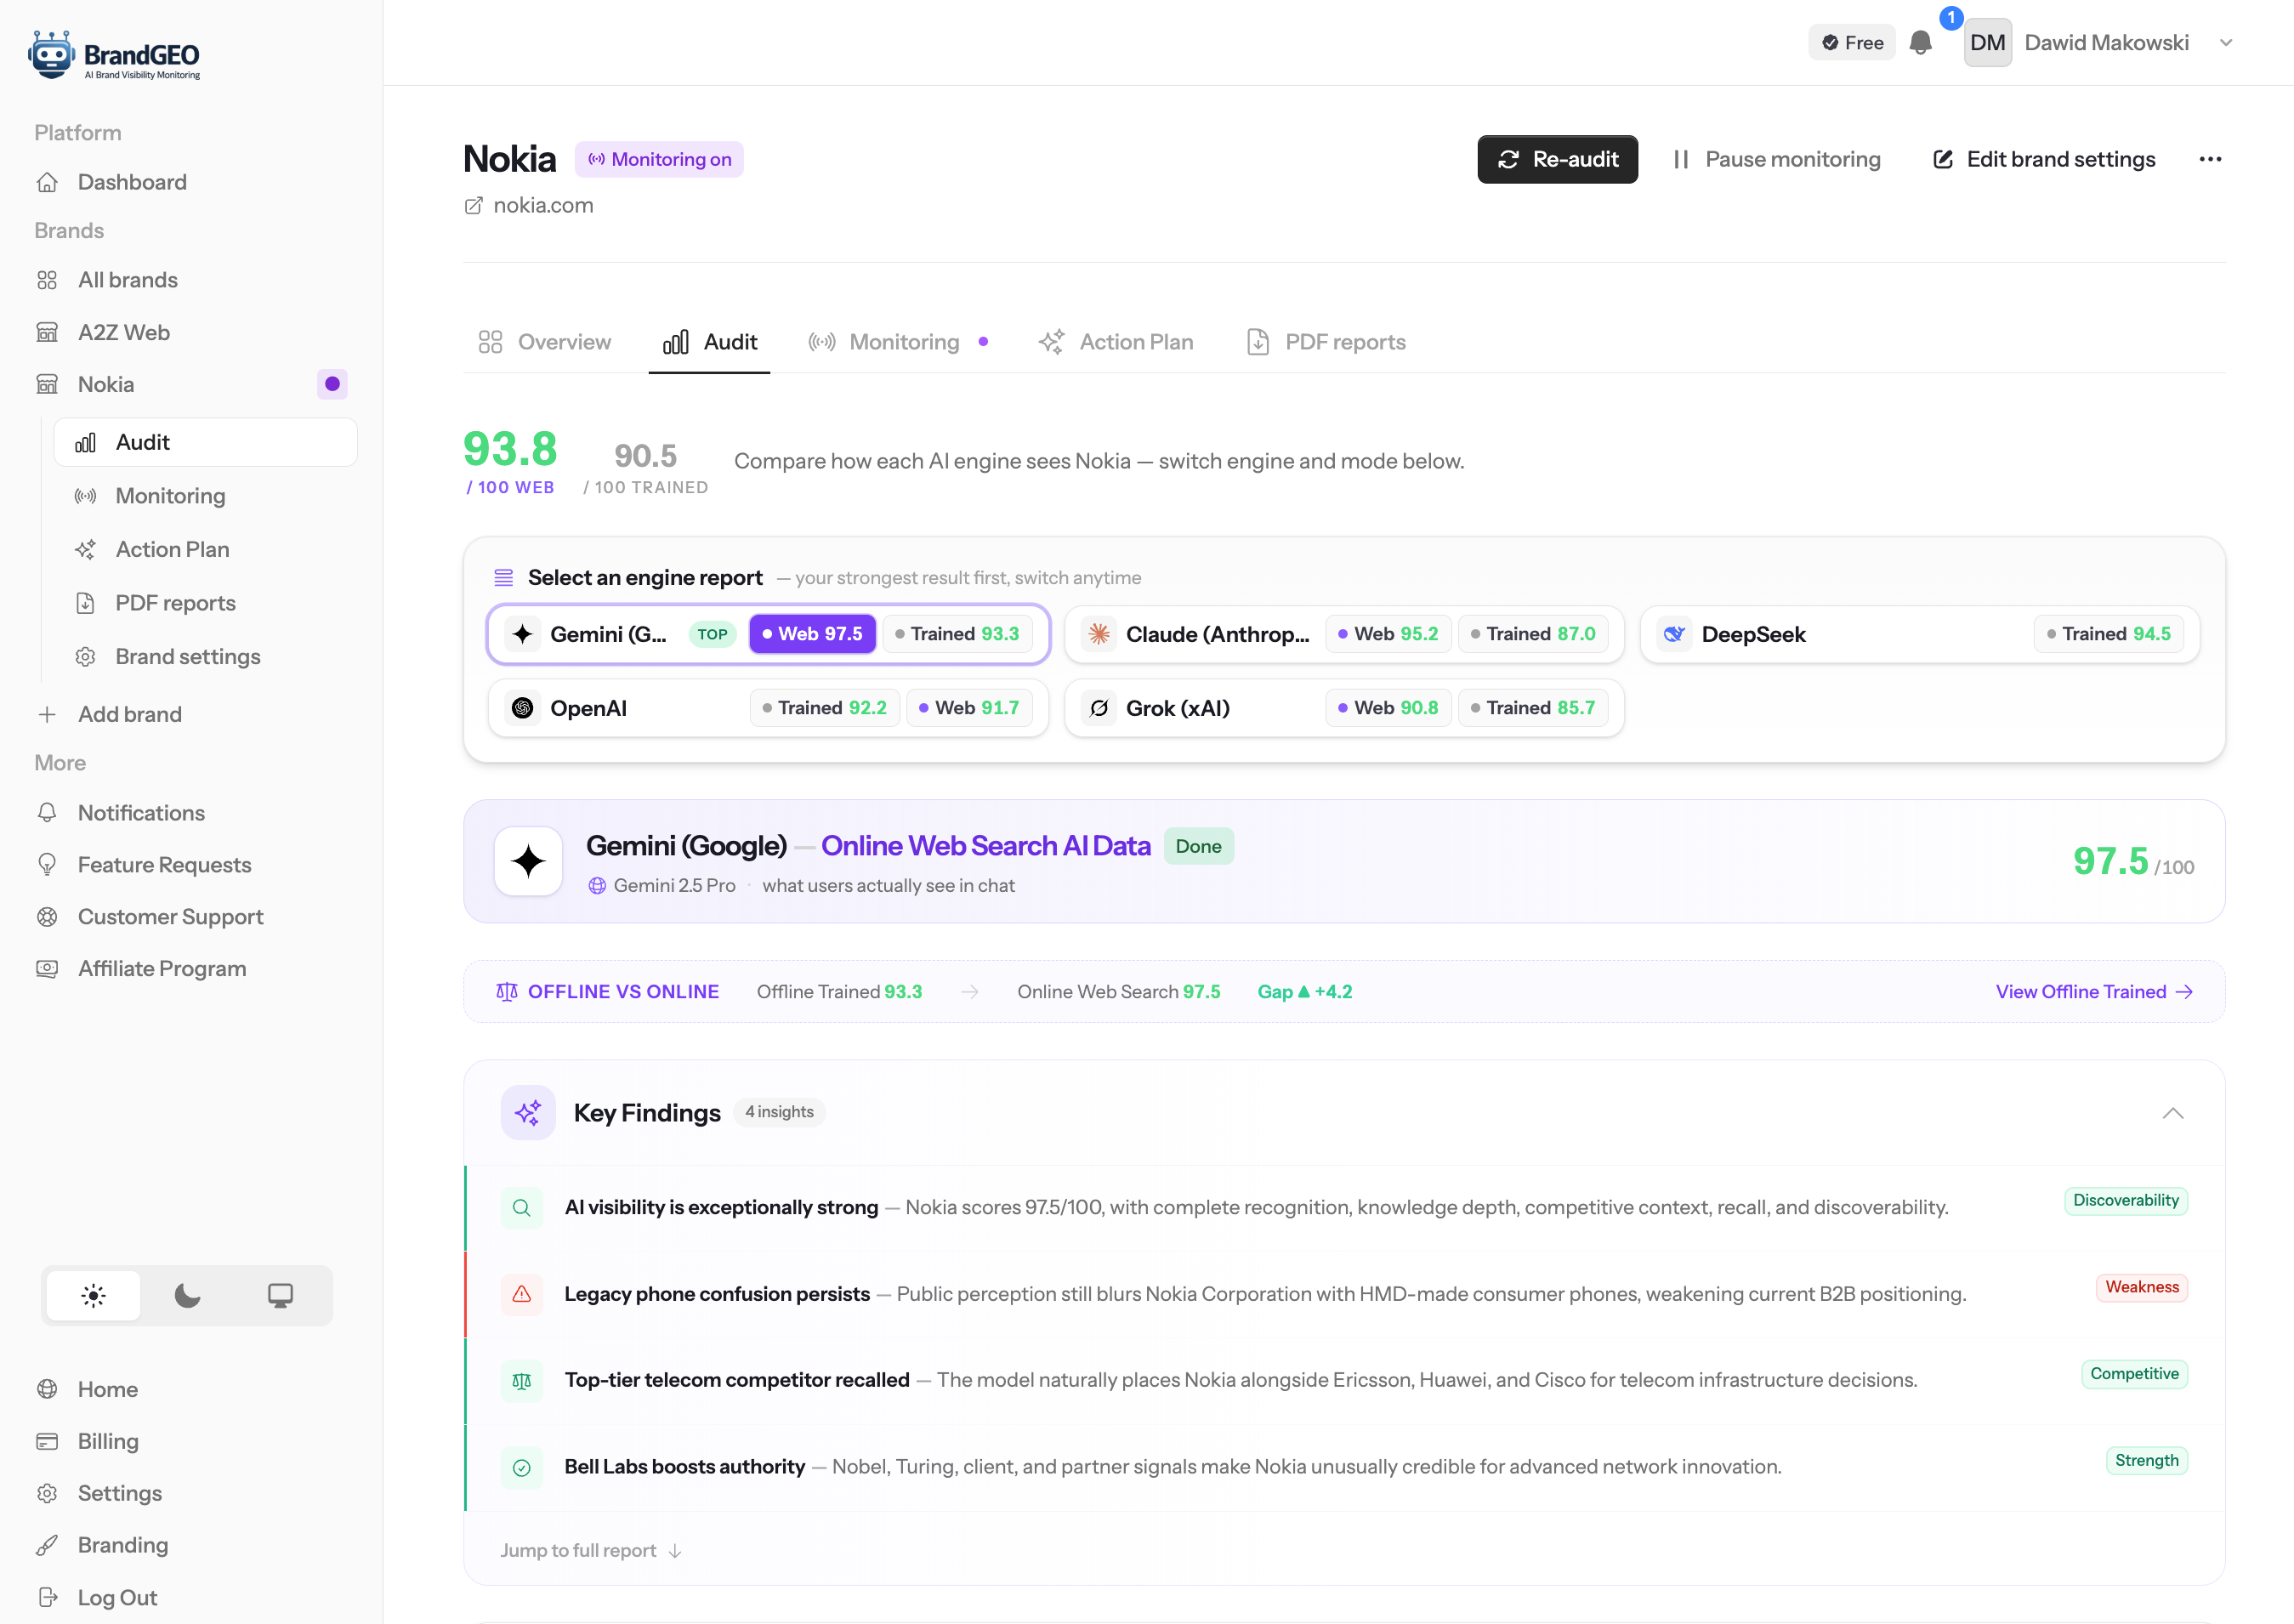Select Claude Trained 87.0 report
Image resolution: width=2294 pixels, height=1624 pixels.
pyautogui.click(x=1533, y=634)
